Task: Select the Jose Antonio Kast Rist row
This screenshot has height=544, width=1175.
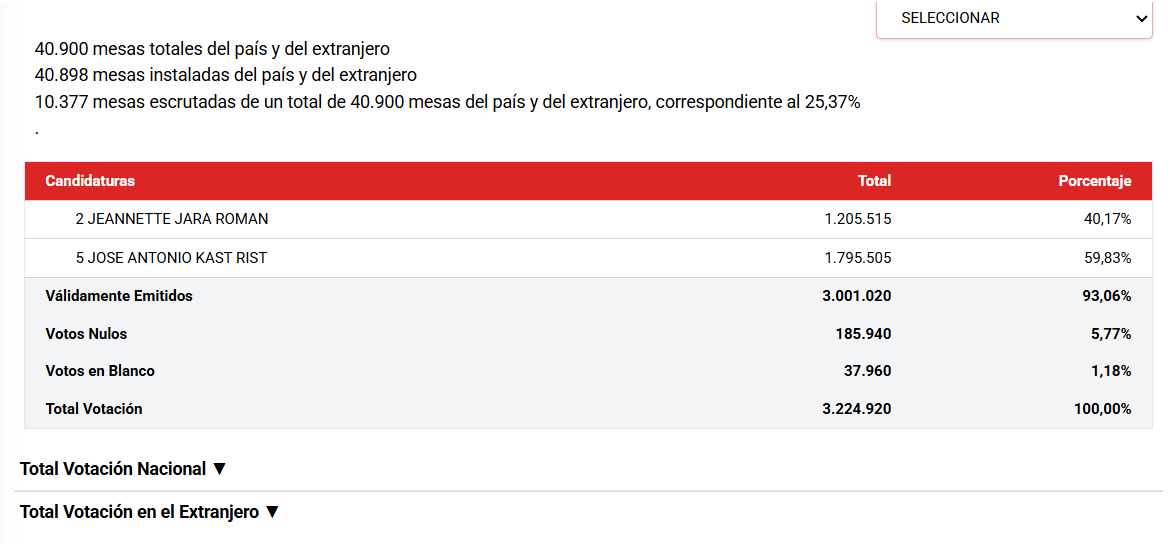Action: pyautogui.click(x=171, y=258)
